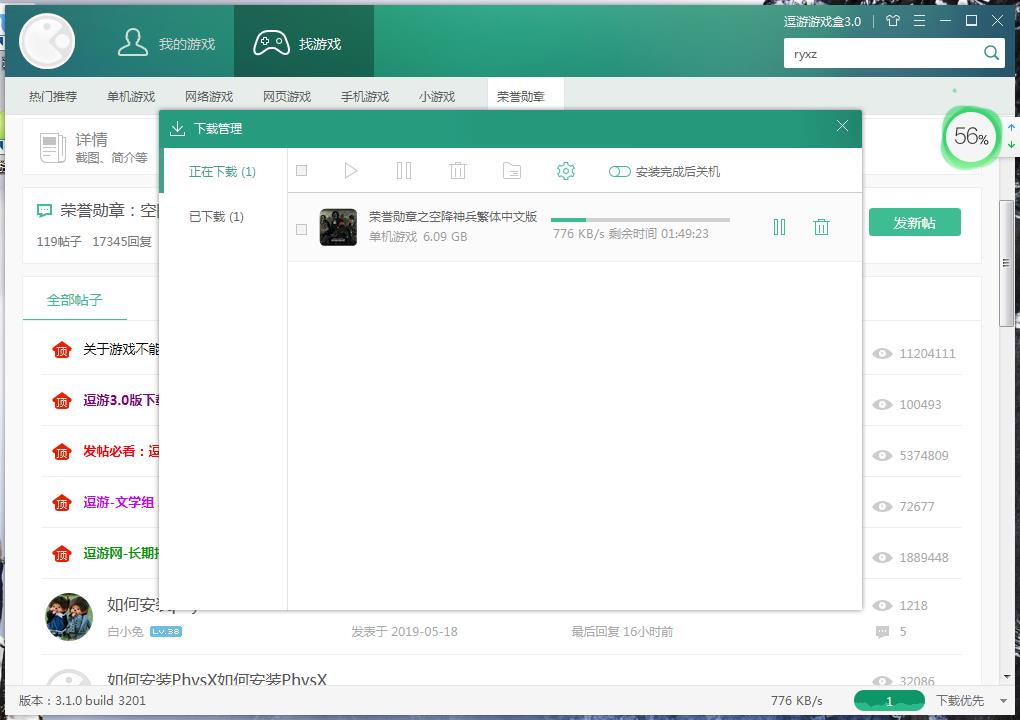Select the 热门推荐 tab
This screenshot has height=720, width=1020.
tap(53, 96)
